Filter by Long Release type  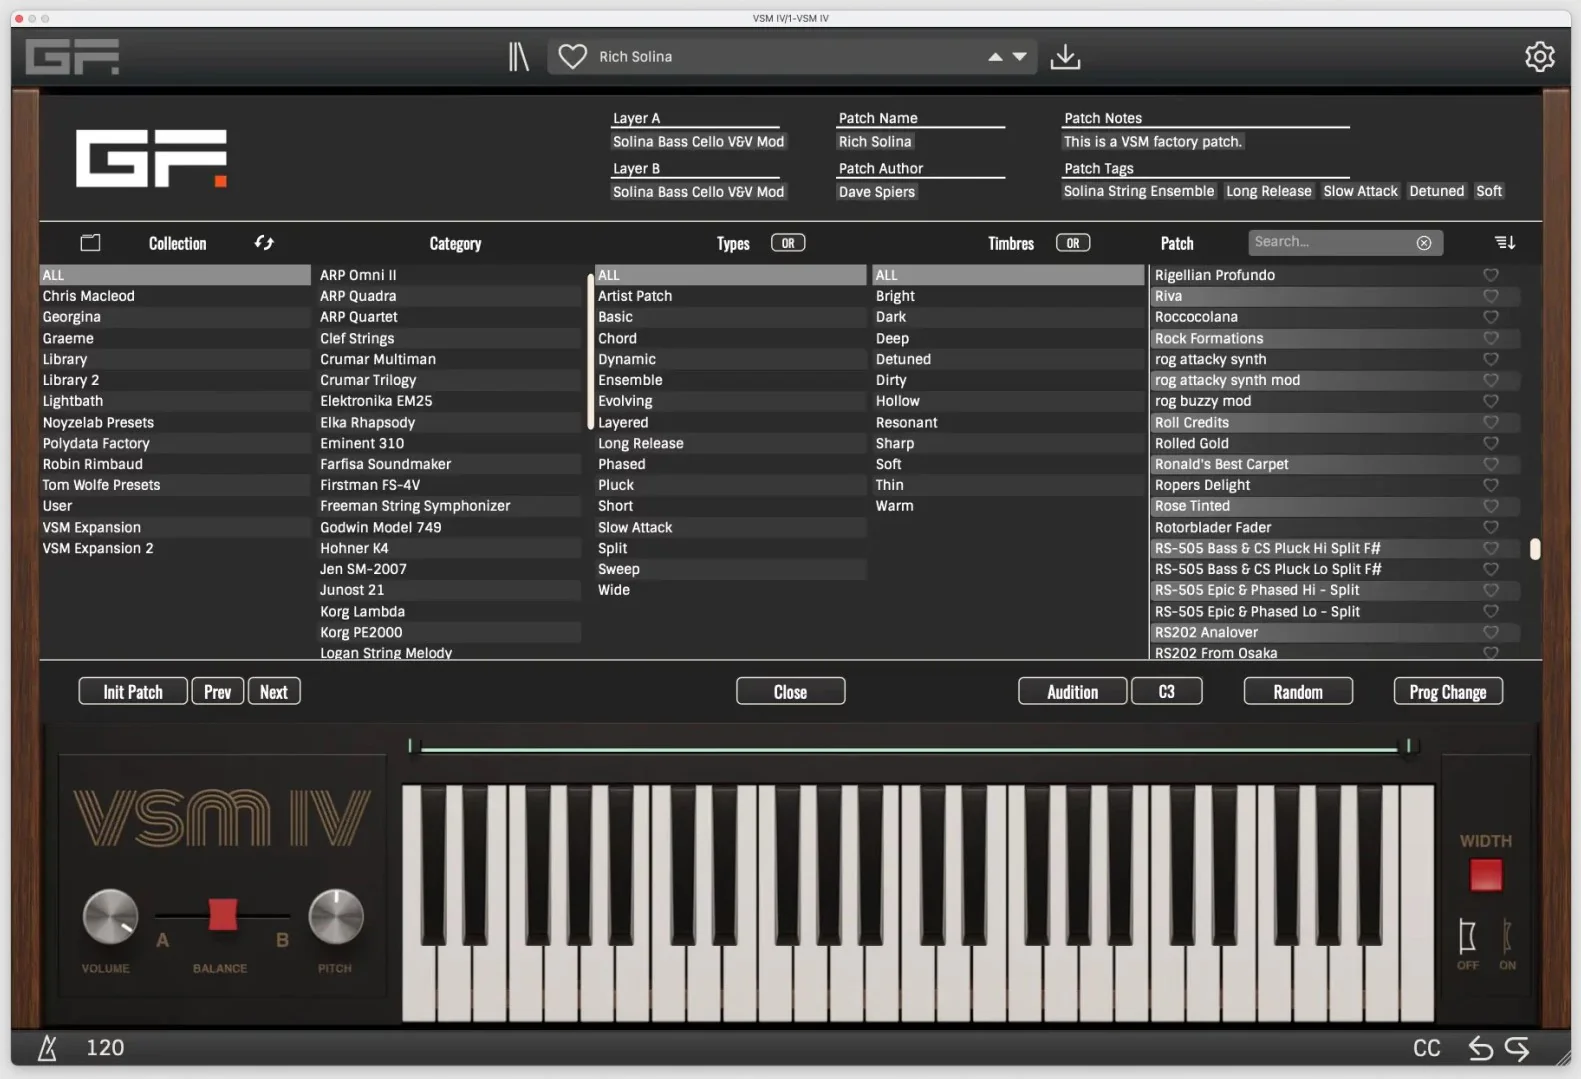point(731,443)
